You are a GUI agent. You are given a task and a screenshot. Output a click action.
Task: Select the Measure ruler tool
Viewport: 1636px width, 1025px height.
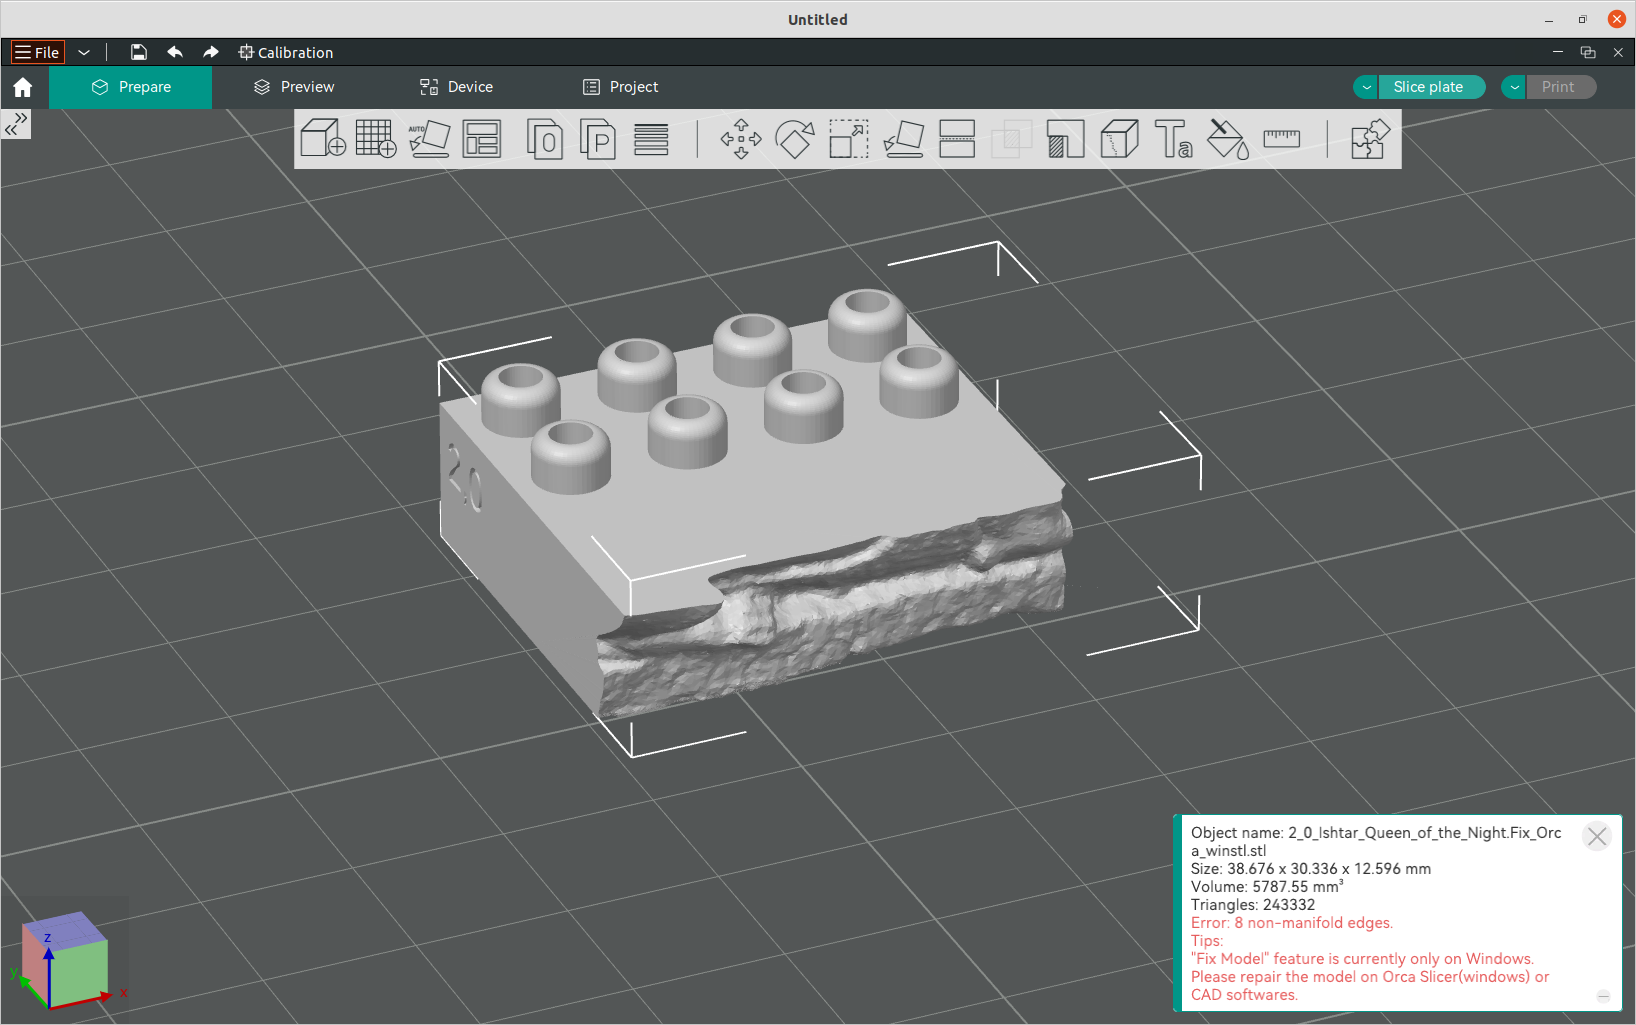(x=1281, y=139)
